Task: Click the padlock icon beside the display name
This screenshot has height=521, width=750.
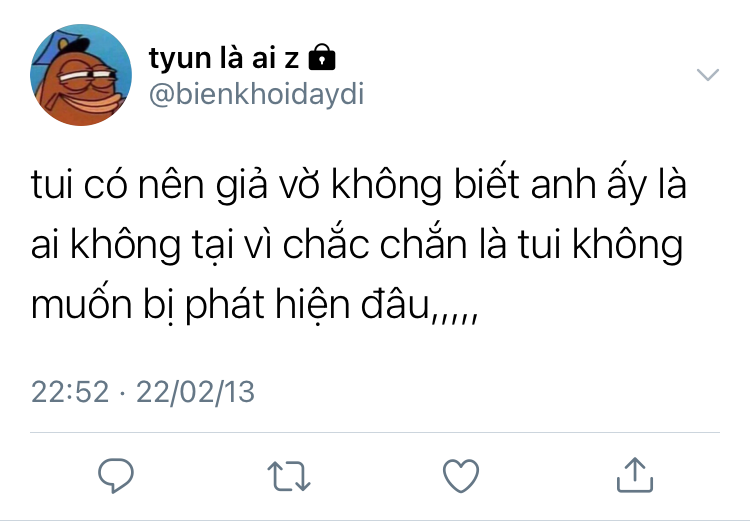Action: coord(322,57)
